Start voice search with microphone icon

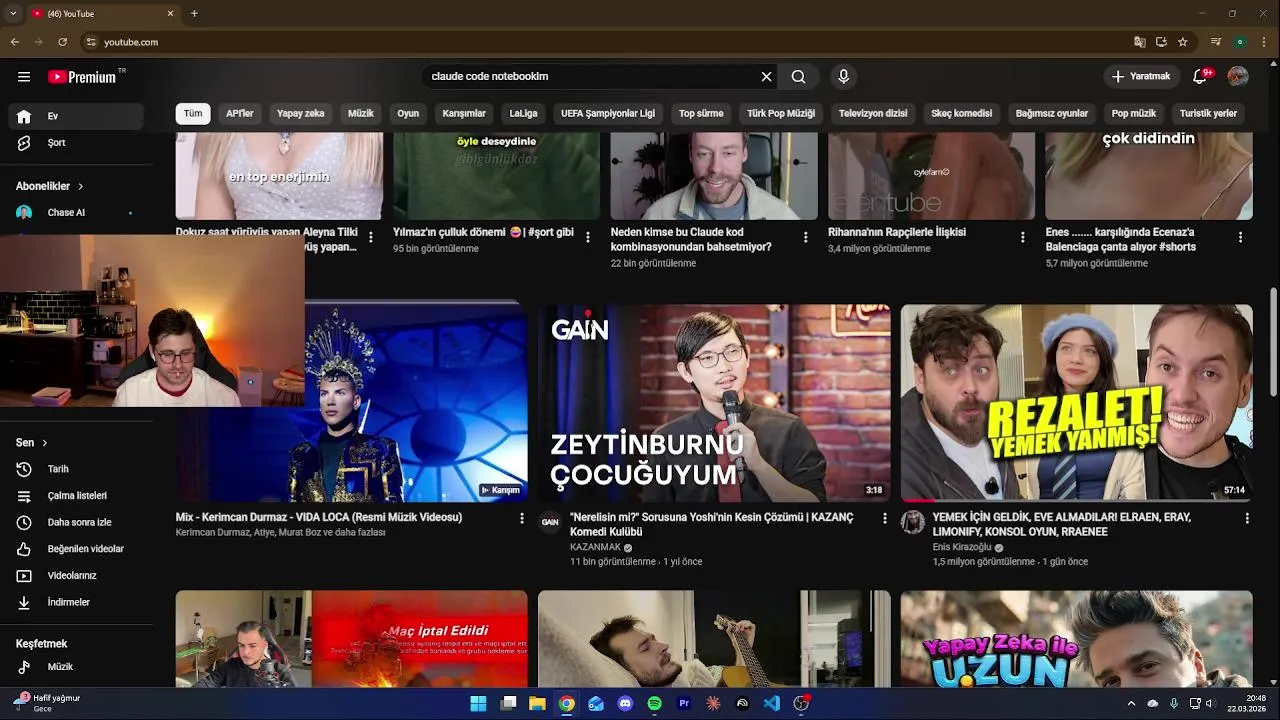coord(843,77)
